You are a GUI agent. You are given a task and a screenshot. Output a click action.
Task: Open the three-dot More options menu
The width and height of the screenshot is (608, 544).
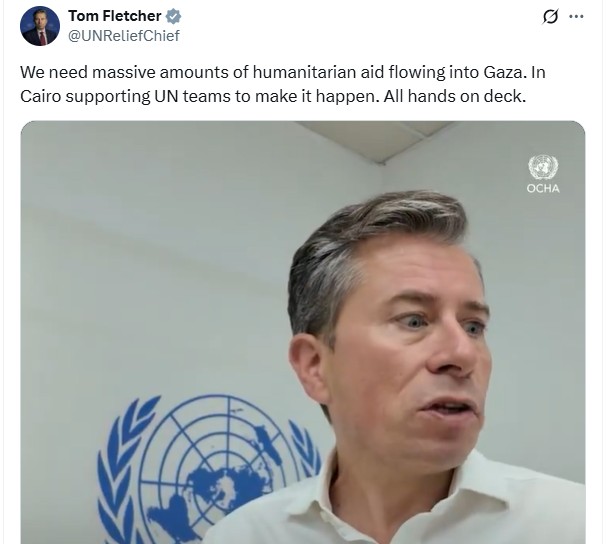tap(576, 16)
